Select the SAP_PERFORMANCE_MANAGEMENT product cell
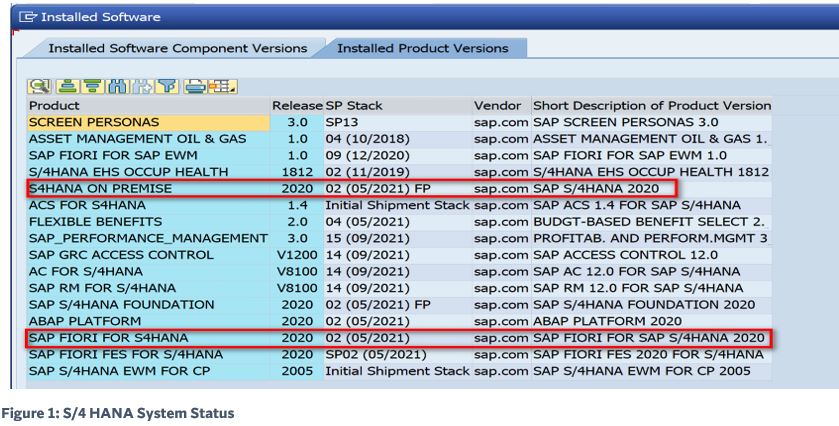 pos(148,238)
